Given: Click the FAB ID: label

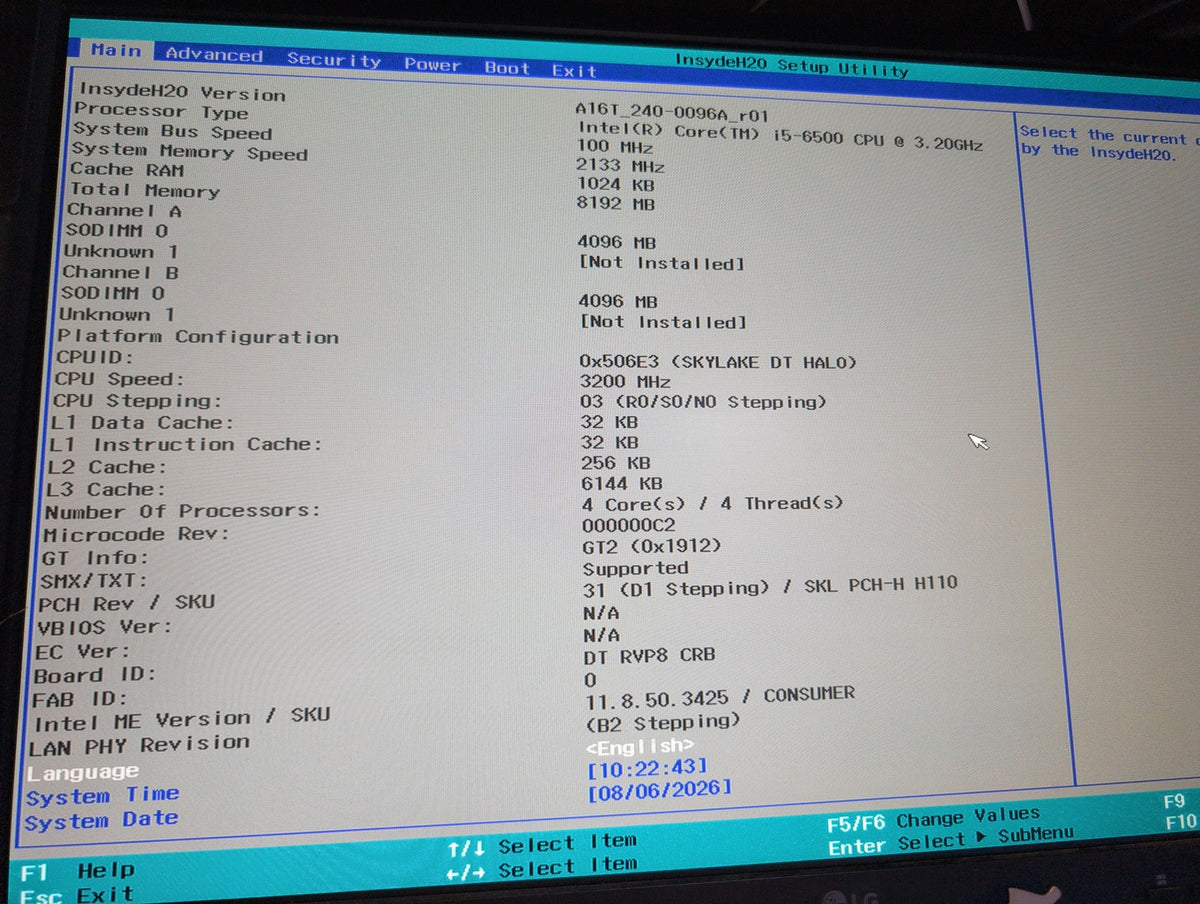Looking at the screenshot, I should point(80,699).
